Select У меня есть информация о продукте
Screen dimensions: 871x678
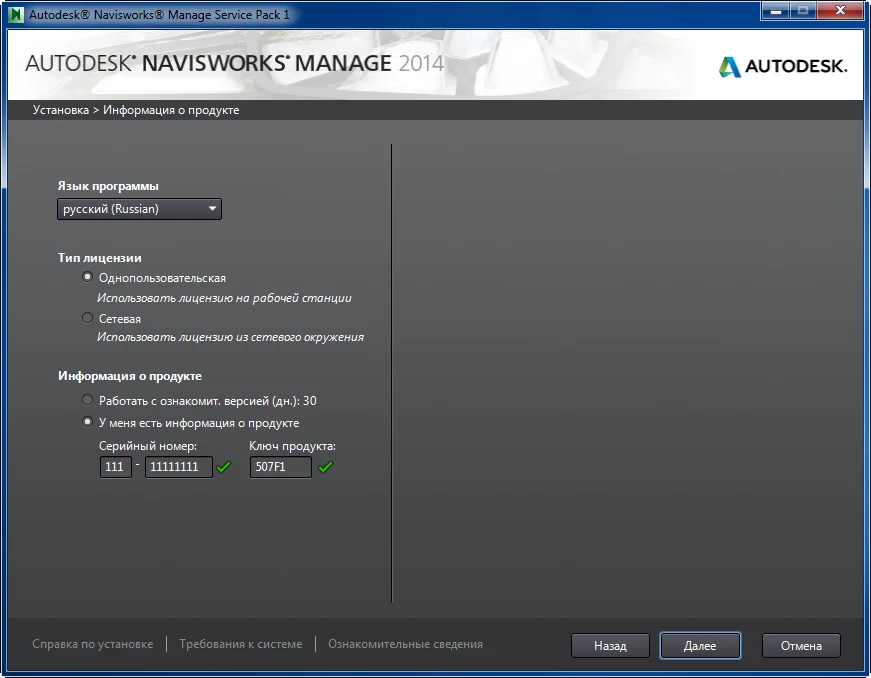point(88,422)
